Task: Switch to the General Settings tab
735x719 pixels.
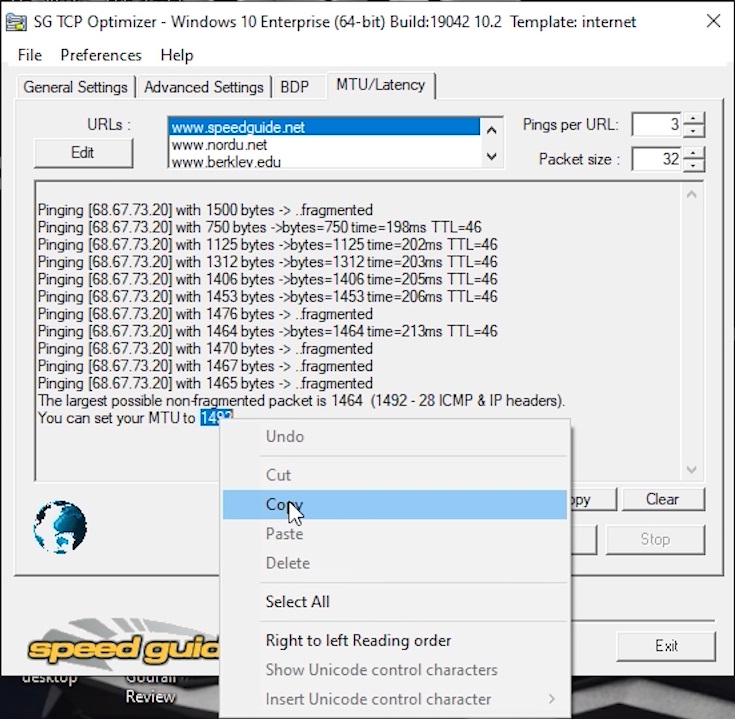Action: tap(75, 87)
